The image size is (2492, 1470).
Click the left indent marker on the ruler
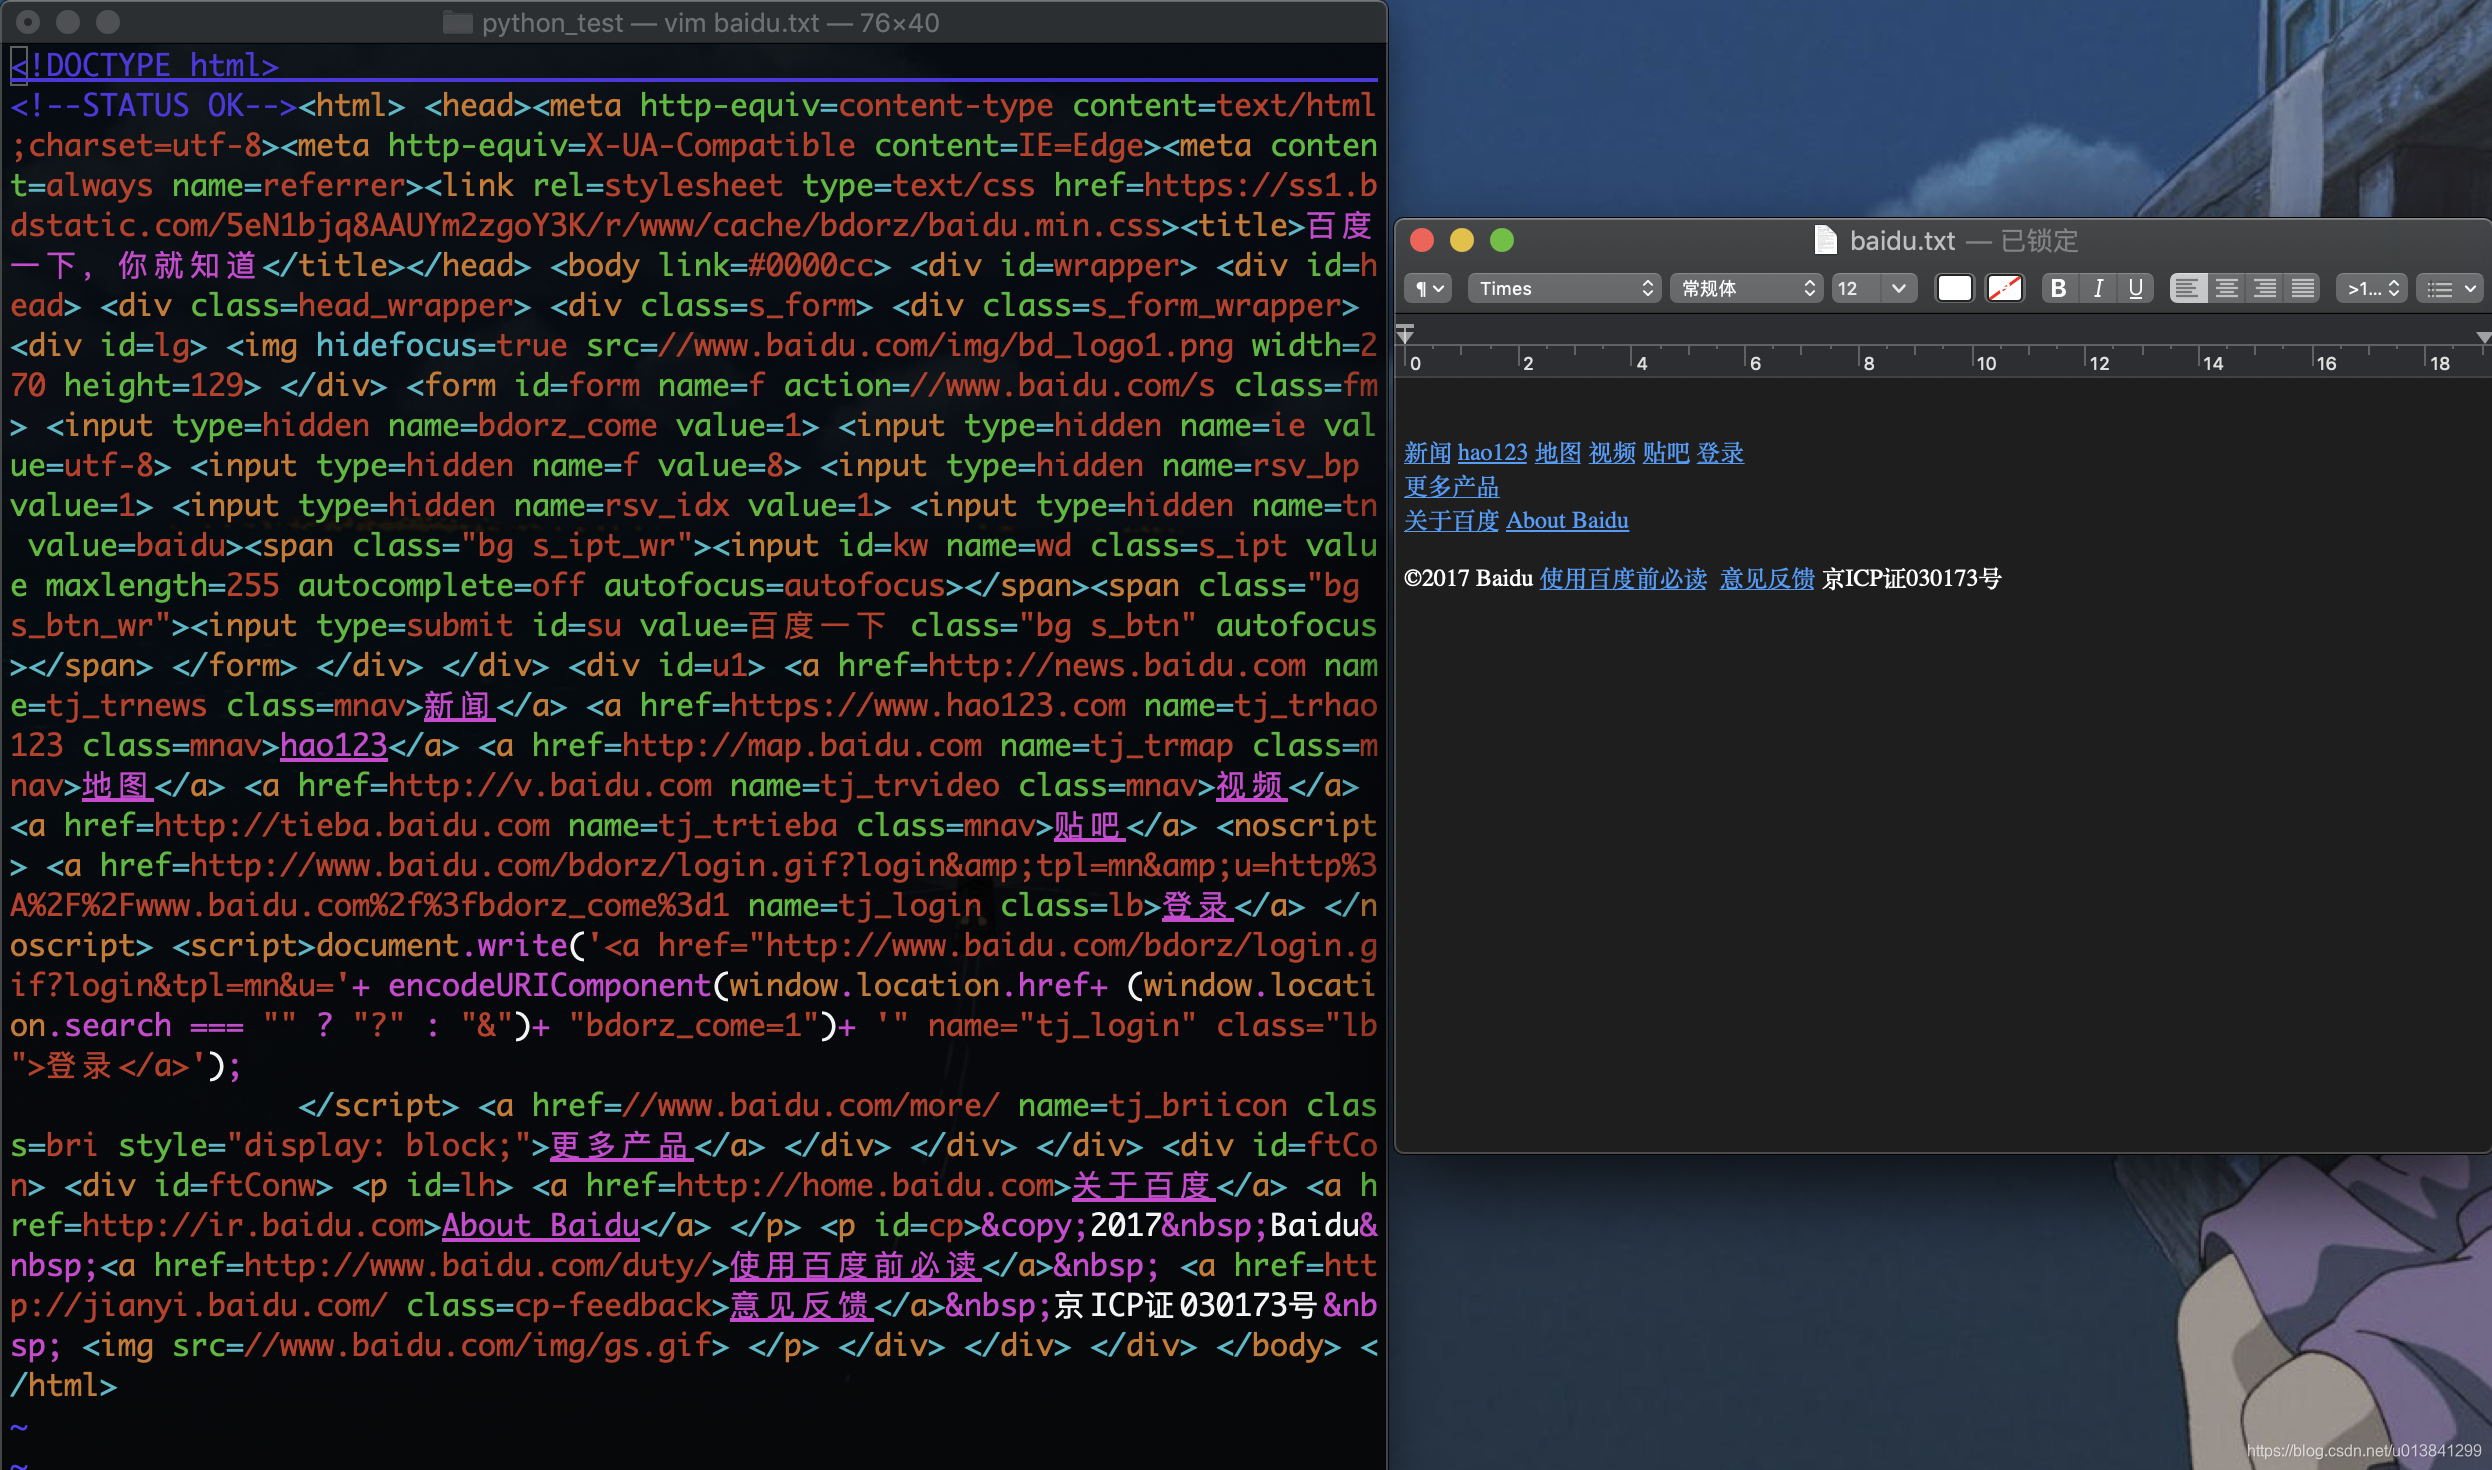1405,334
